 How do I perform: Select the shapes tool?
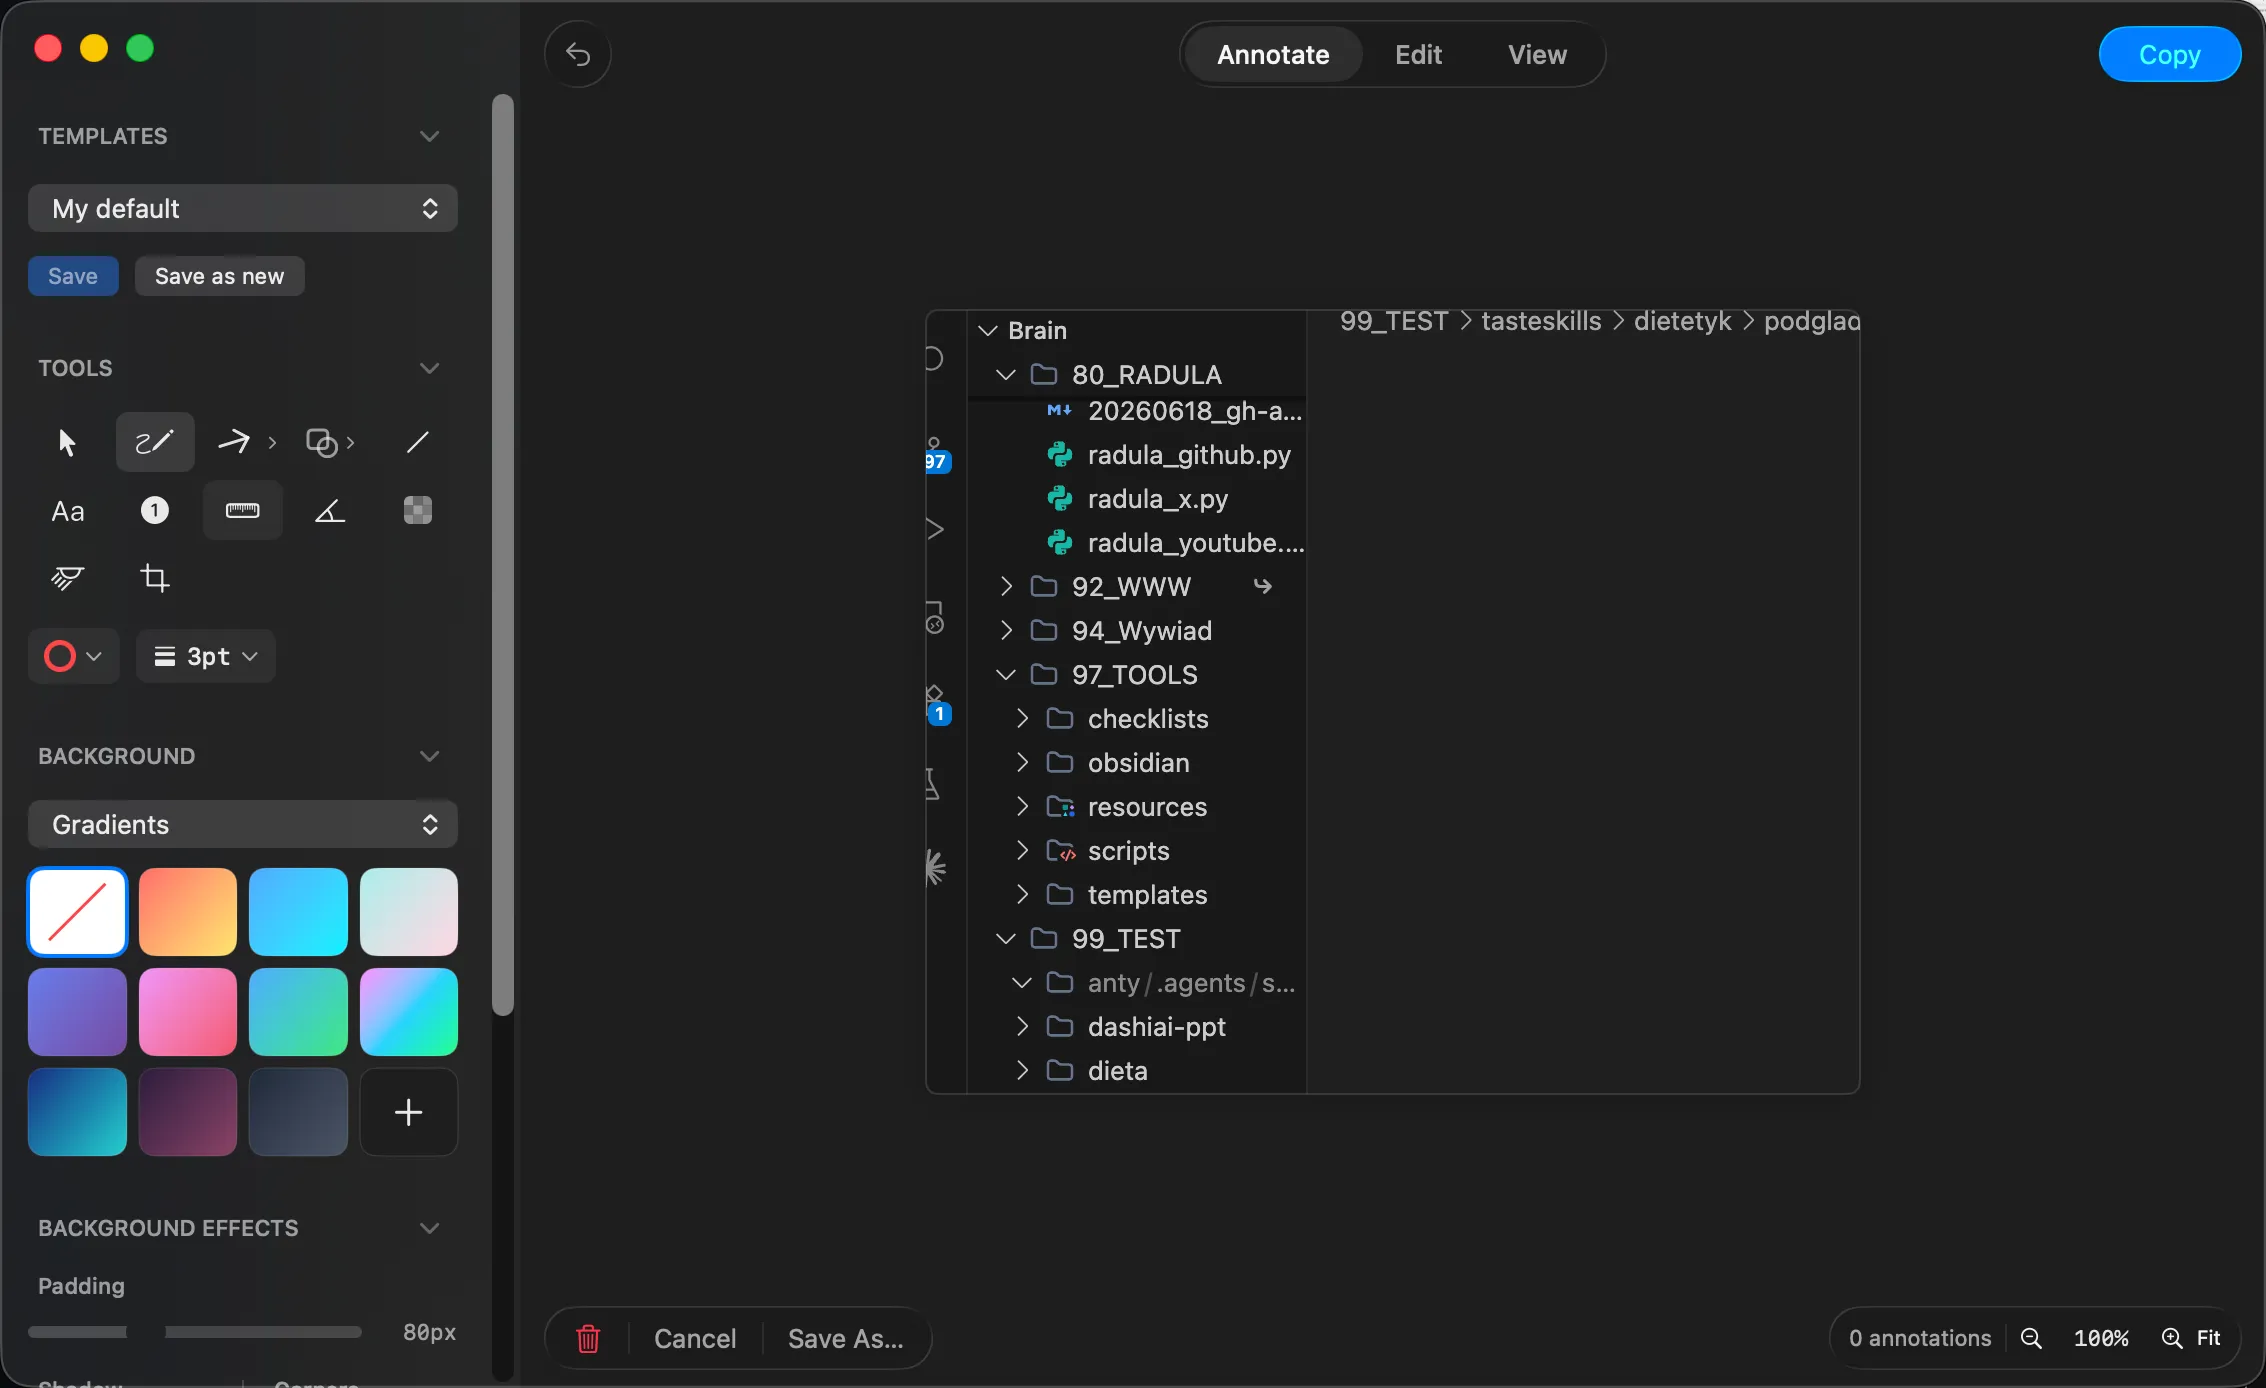(322, 442)
